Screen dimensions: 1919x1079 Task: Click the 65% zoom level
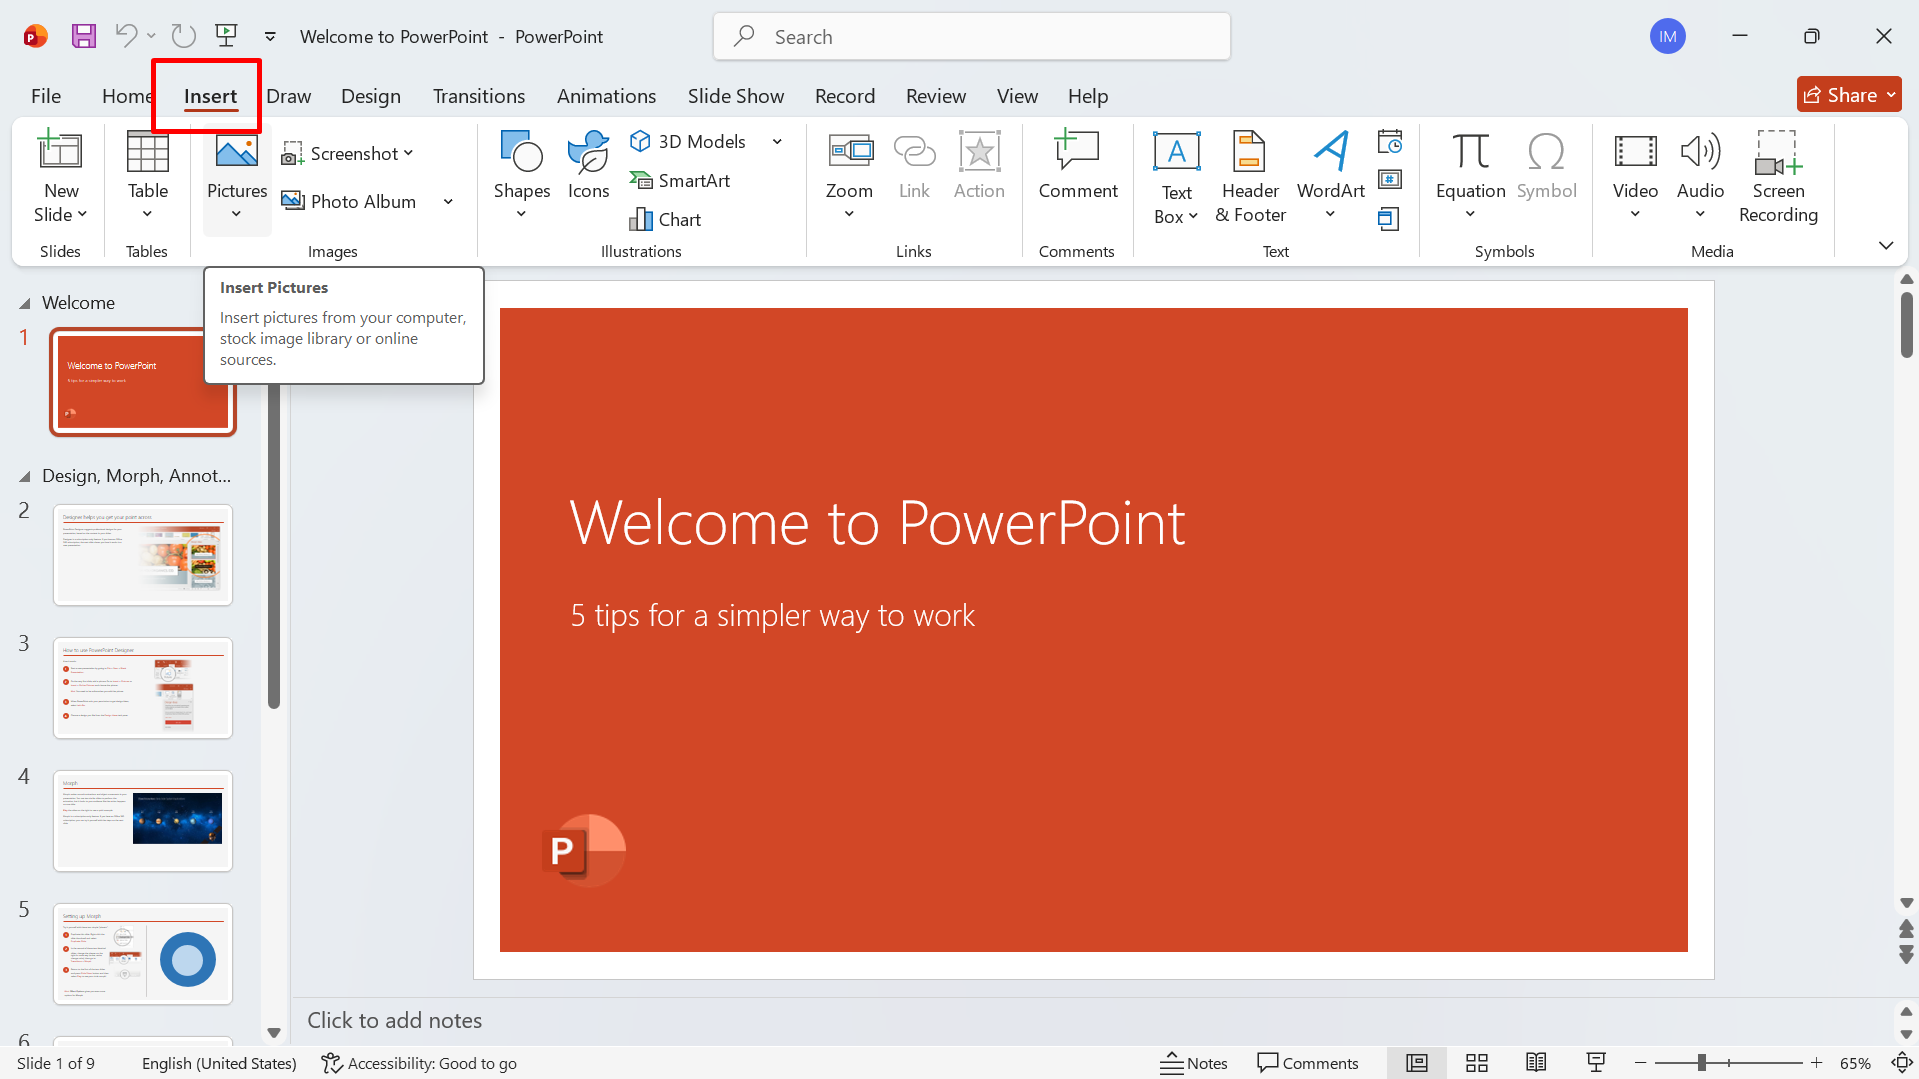[1855, 1063]
